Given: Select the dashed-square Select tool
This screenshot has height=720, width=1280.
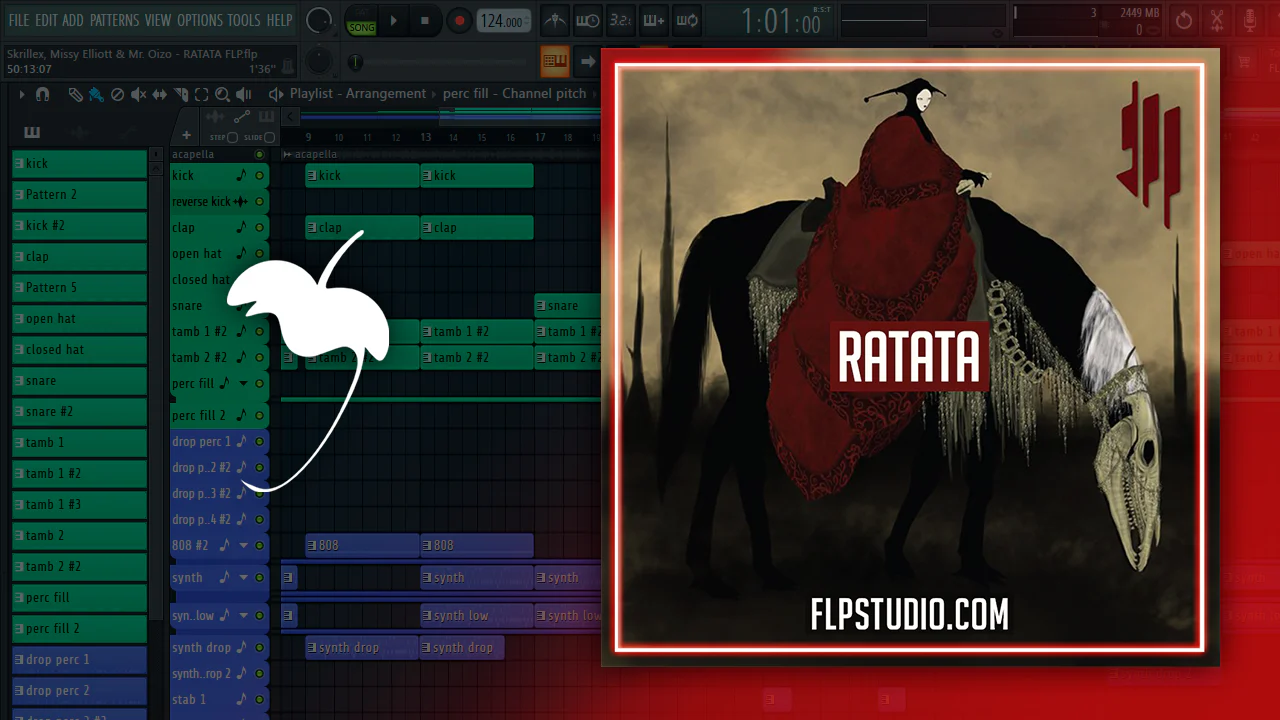Looking at the screenshot, I should point(201,94).
